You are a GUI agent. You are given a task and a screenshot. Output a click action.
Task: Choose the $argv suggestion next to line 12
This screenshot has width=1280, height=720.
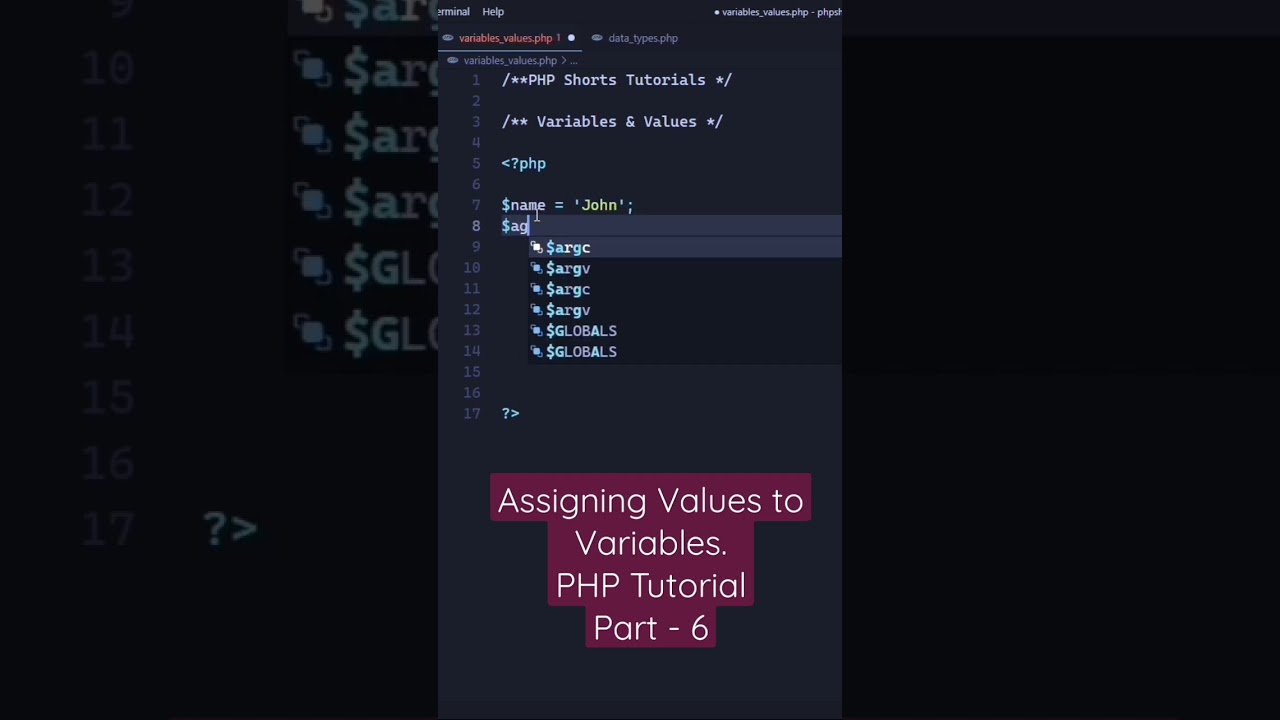[x=685, y=310]
